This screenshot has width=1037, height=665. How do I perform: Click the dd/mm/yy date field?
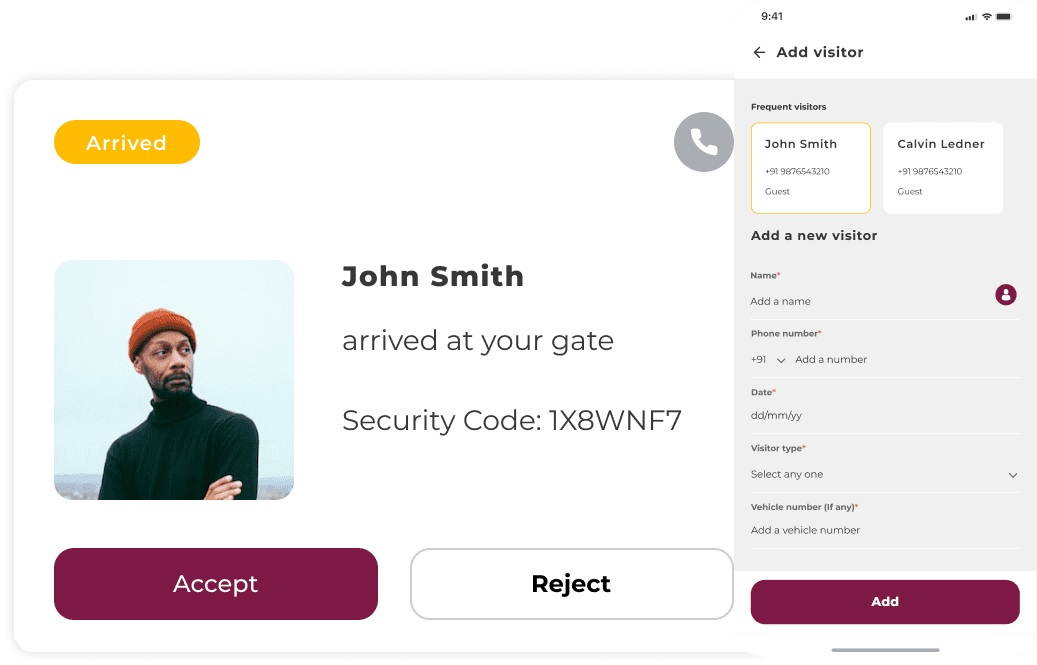(880, 415)
